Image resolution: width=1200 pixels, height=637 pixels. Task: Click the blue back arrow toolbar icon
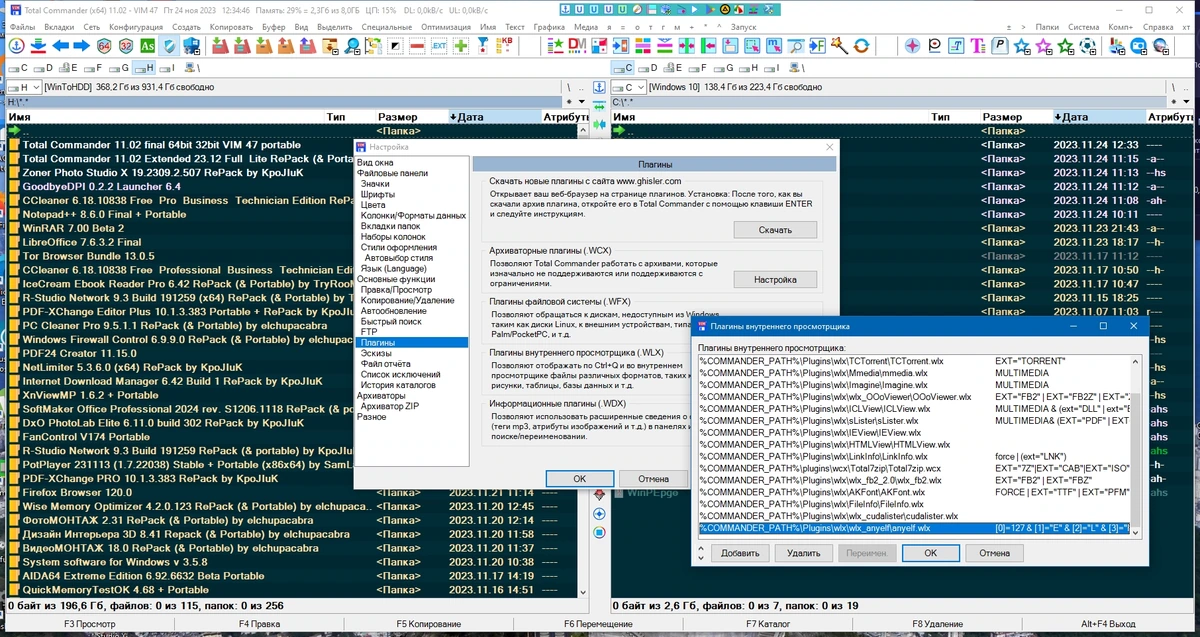60,46
